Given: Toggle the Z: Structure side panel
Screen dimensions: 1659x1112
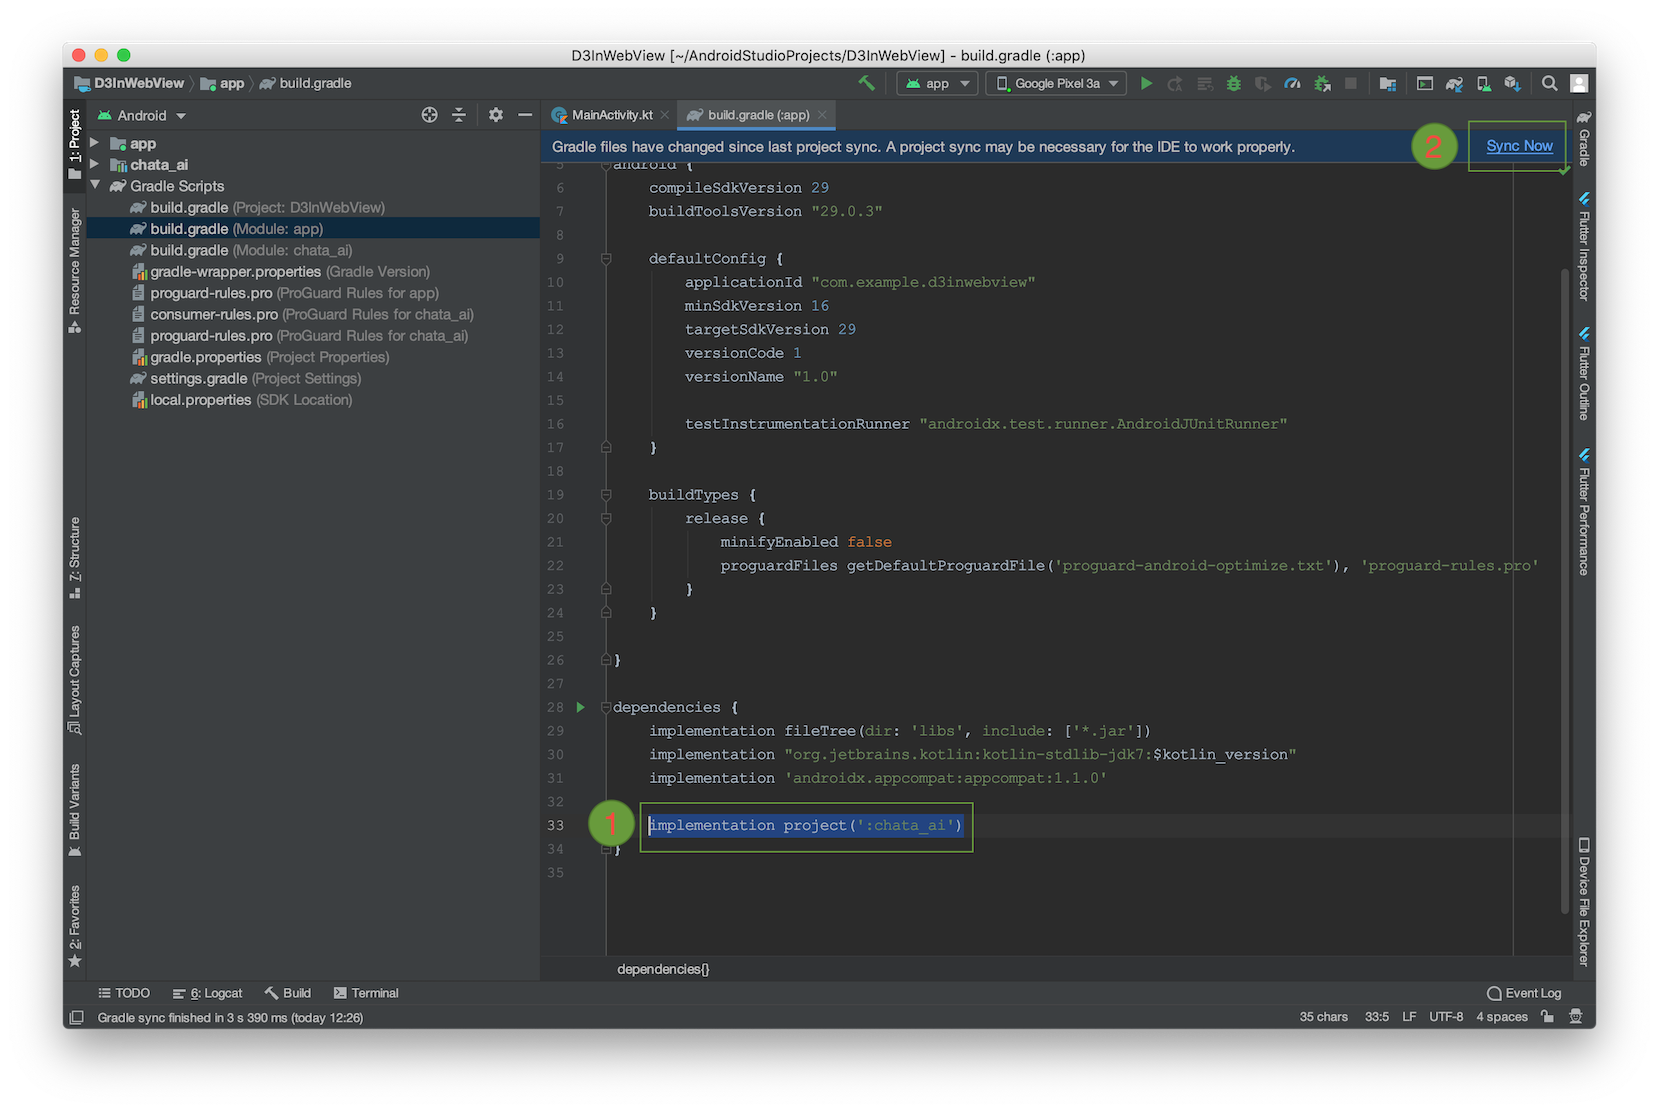Looking at the screenshot, I should 75,558.
